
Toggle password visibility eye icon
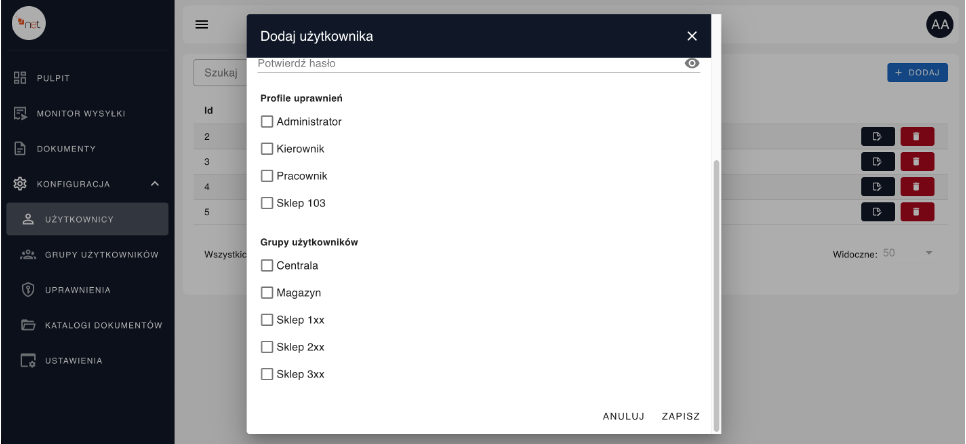click(x=691, y=63)
